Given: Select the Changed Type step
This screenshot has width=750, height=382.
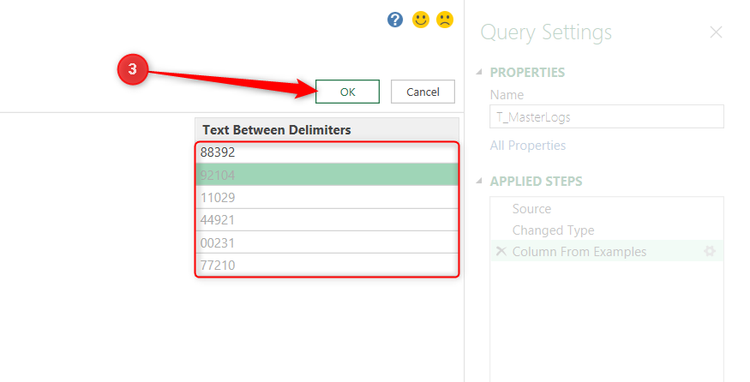Looking at the screenshot, I should click(x=607, y=230).
